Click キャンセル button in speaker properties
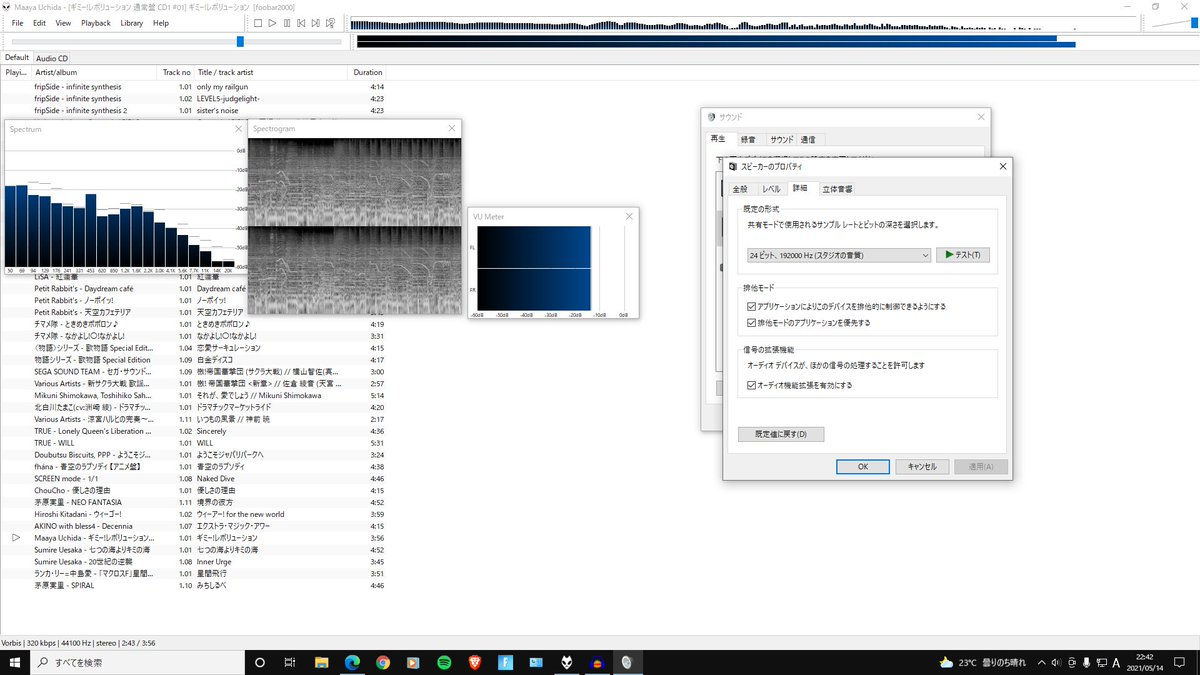Screen dimensions: 1200x675 922,467
